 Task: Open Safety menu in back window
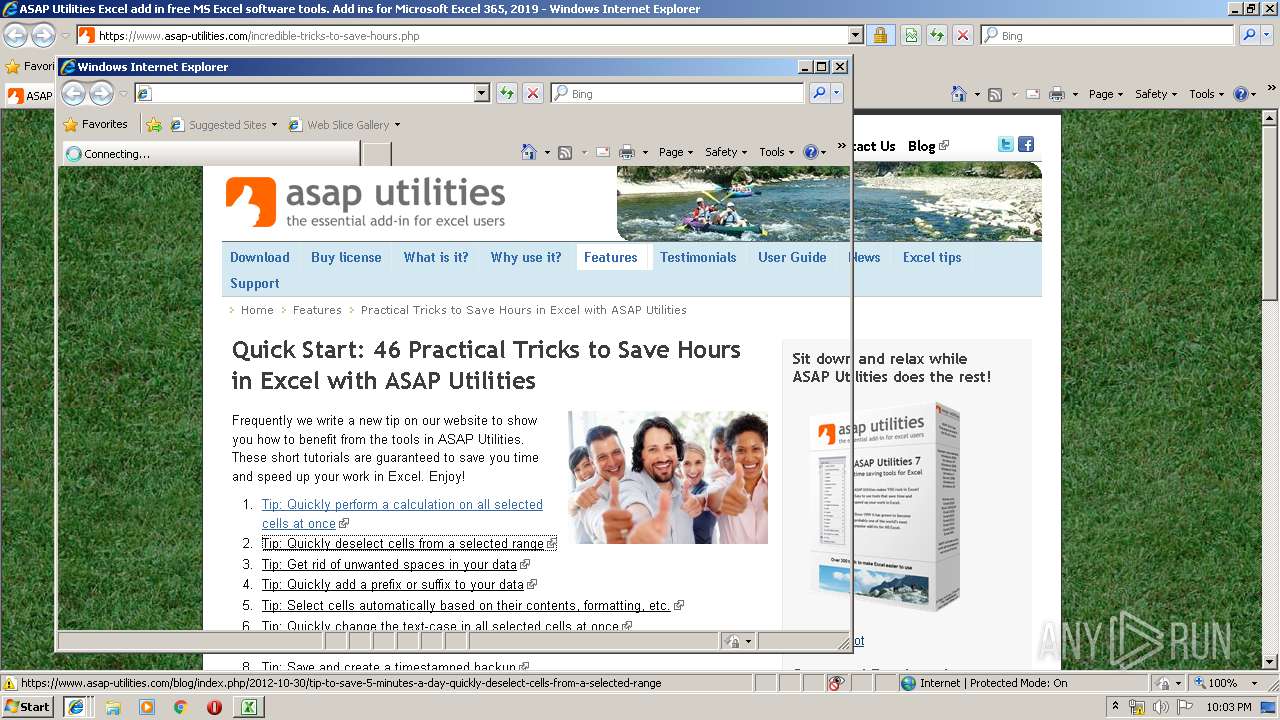(1156, 94)
